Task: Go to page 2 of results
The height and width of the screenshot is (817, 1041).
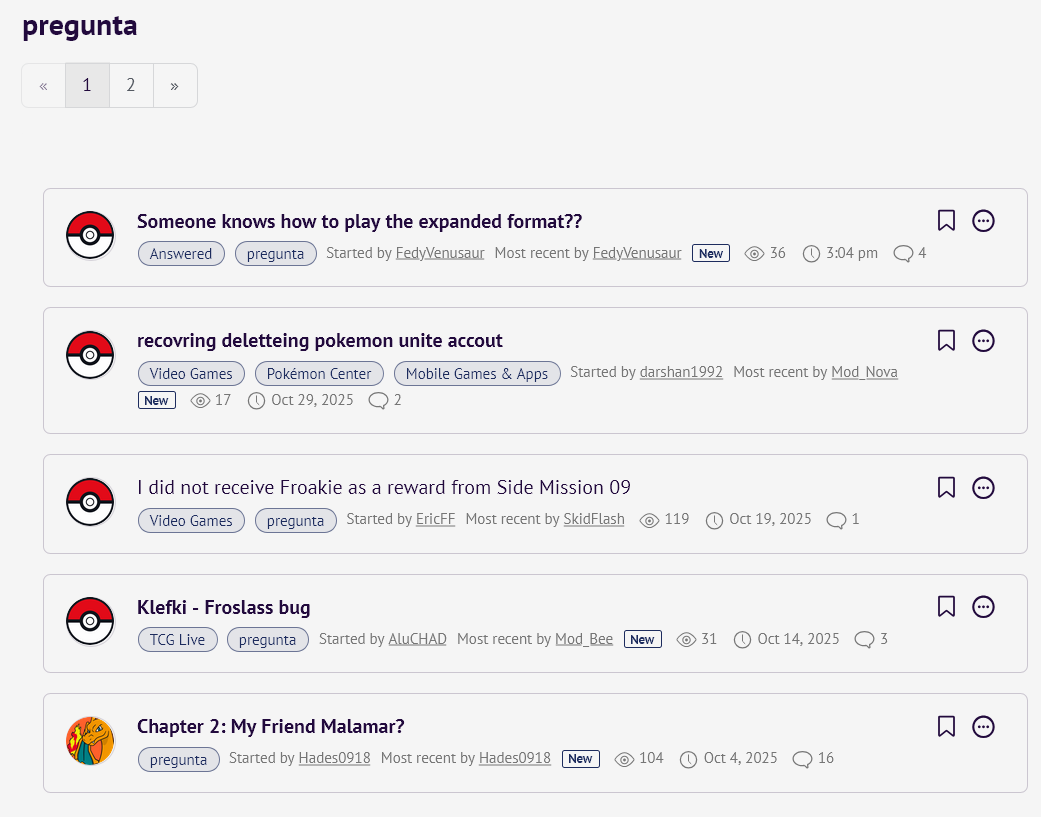Action: 131,86
